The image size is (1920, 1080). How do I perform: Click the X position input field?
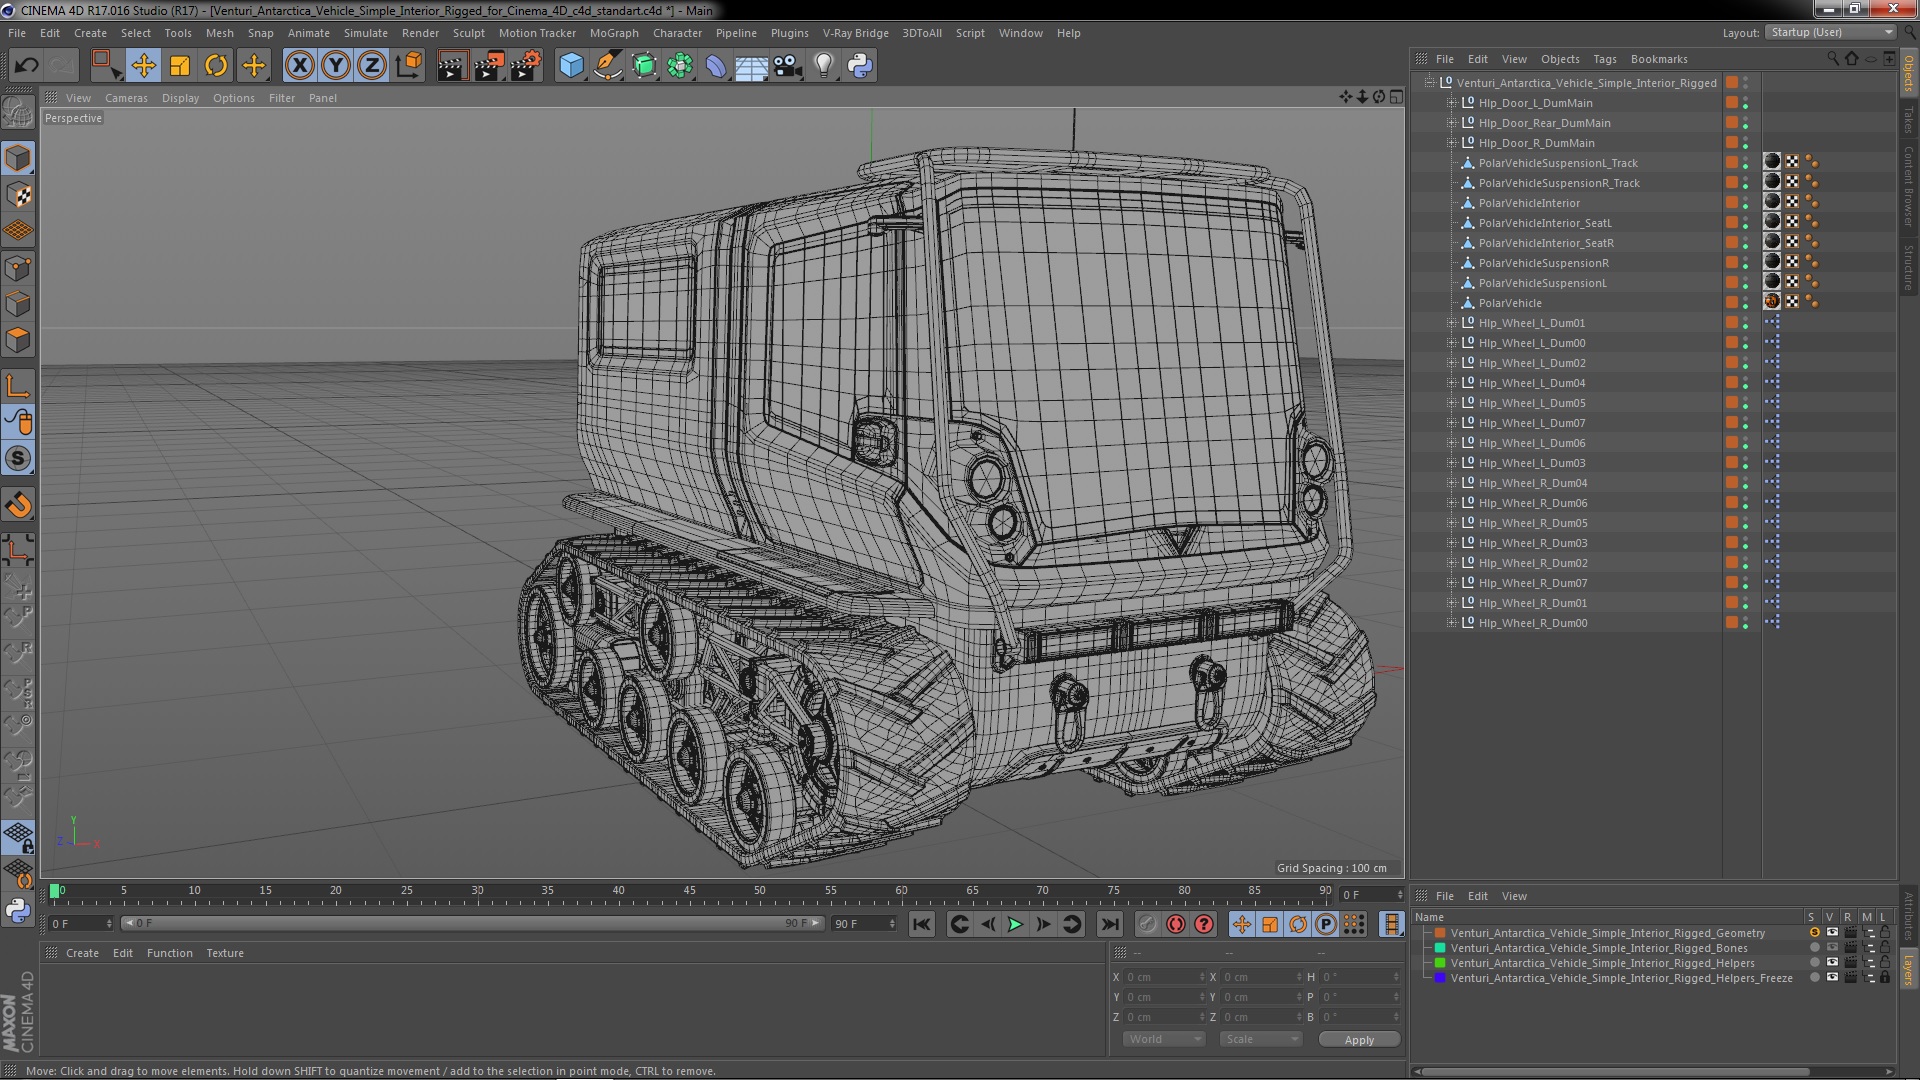point(1165,977)
